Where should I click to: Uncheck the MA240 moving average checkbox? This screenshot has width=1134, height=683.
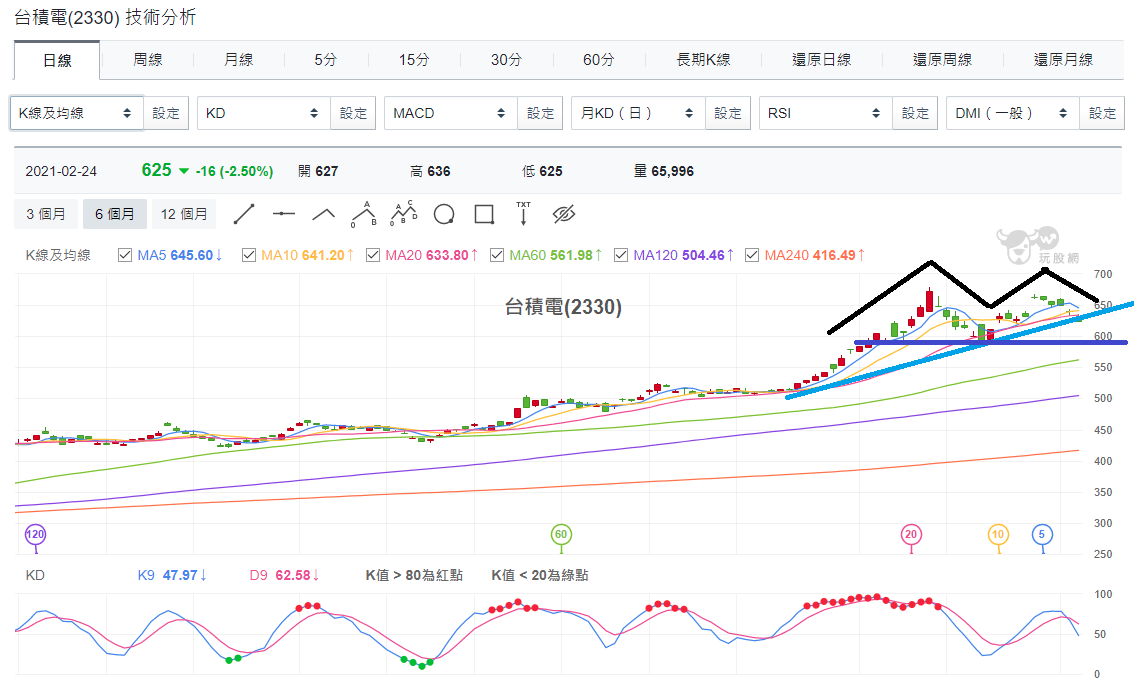tap(752, 255)
